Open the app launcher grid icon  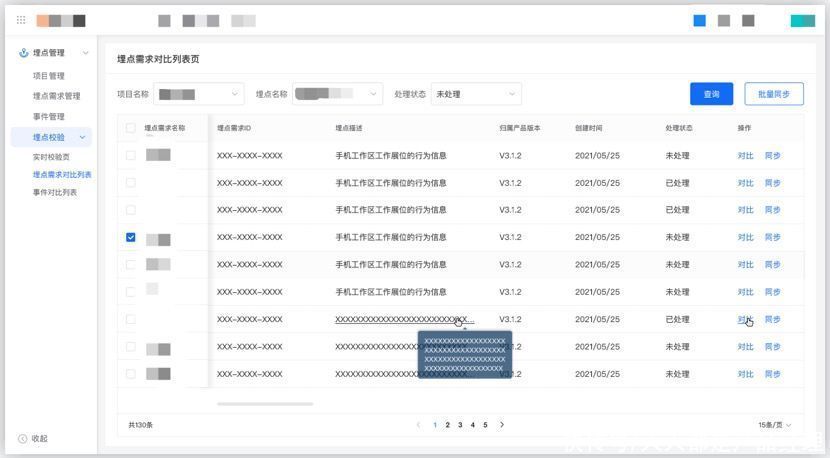pos(21,20)
